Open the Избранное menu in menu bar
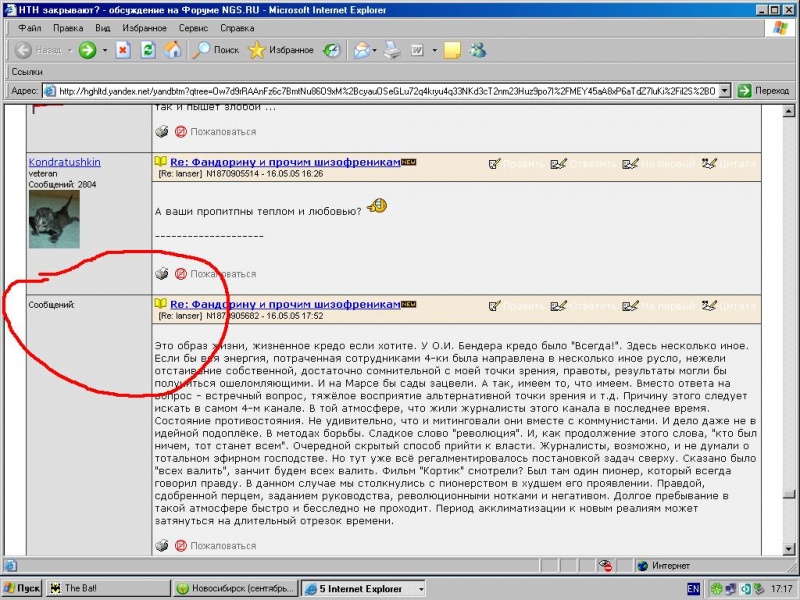800x600 pixels. 143,28
